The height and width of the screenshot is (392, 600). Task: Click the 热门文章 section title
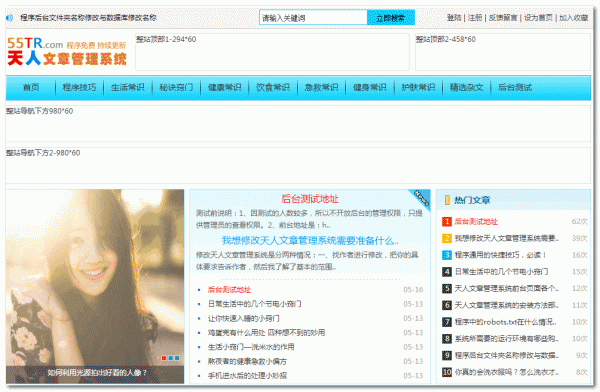472,200
